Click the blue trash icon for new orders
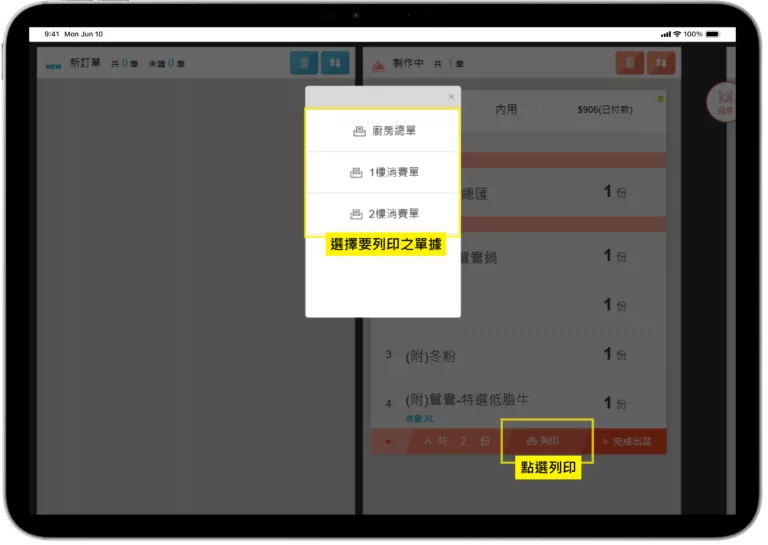 (304, 63)
